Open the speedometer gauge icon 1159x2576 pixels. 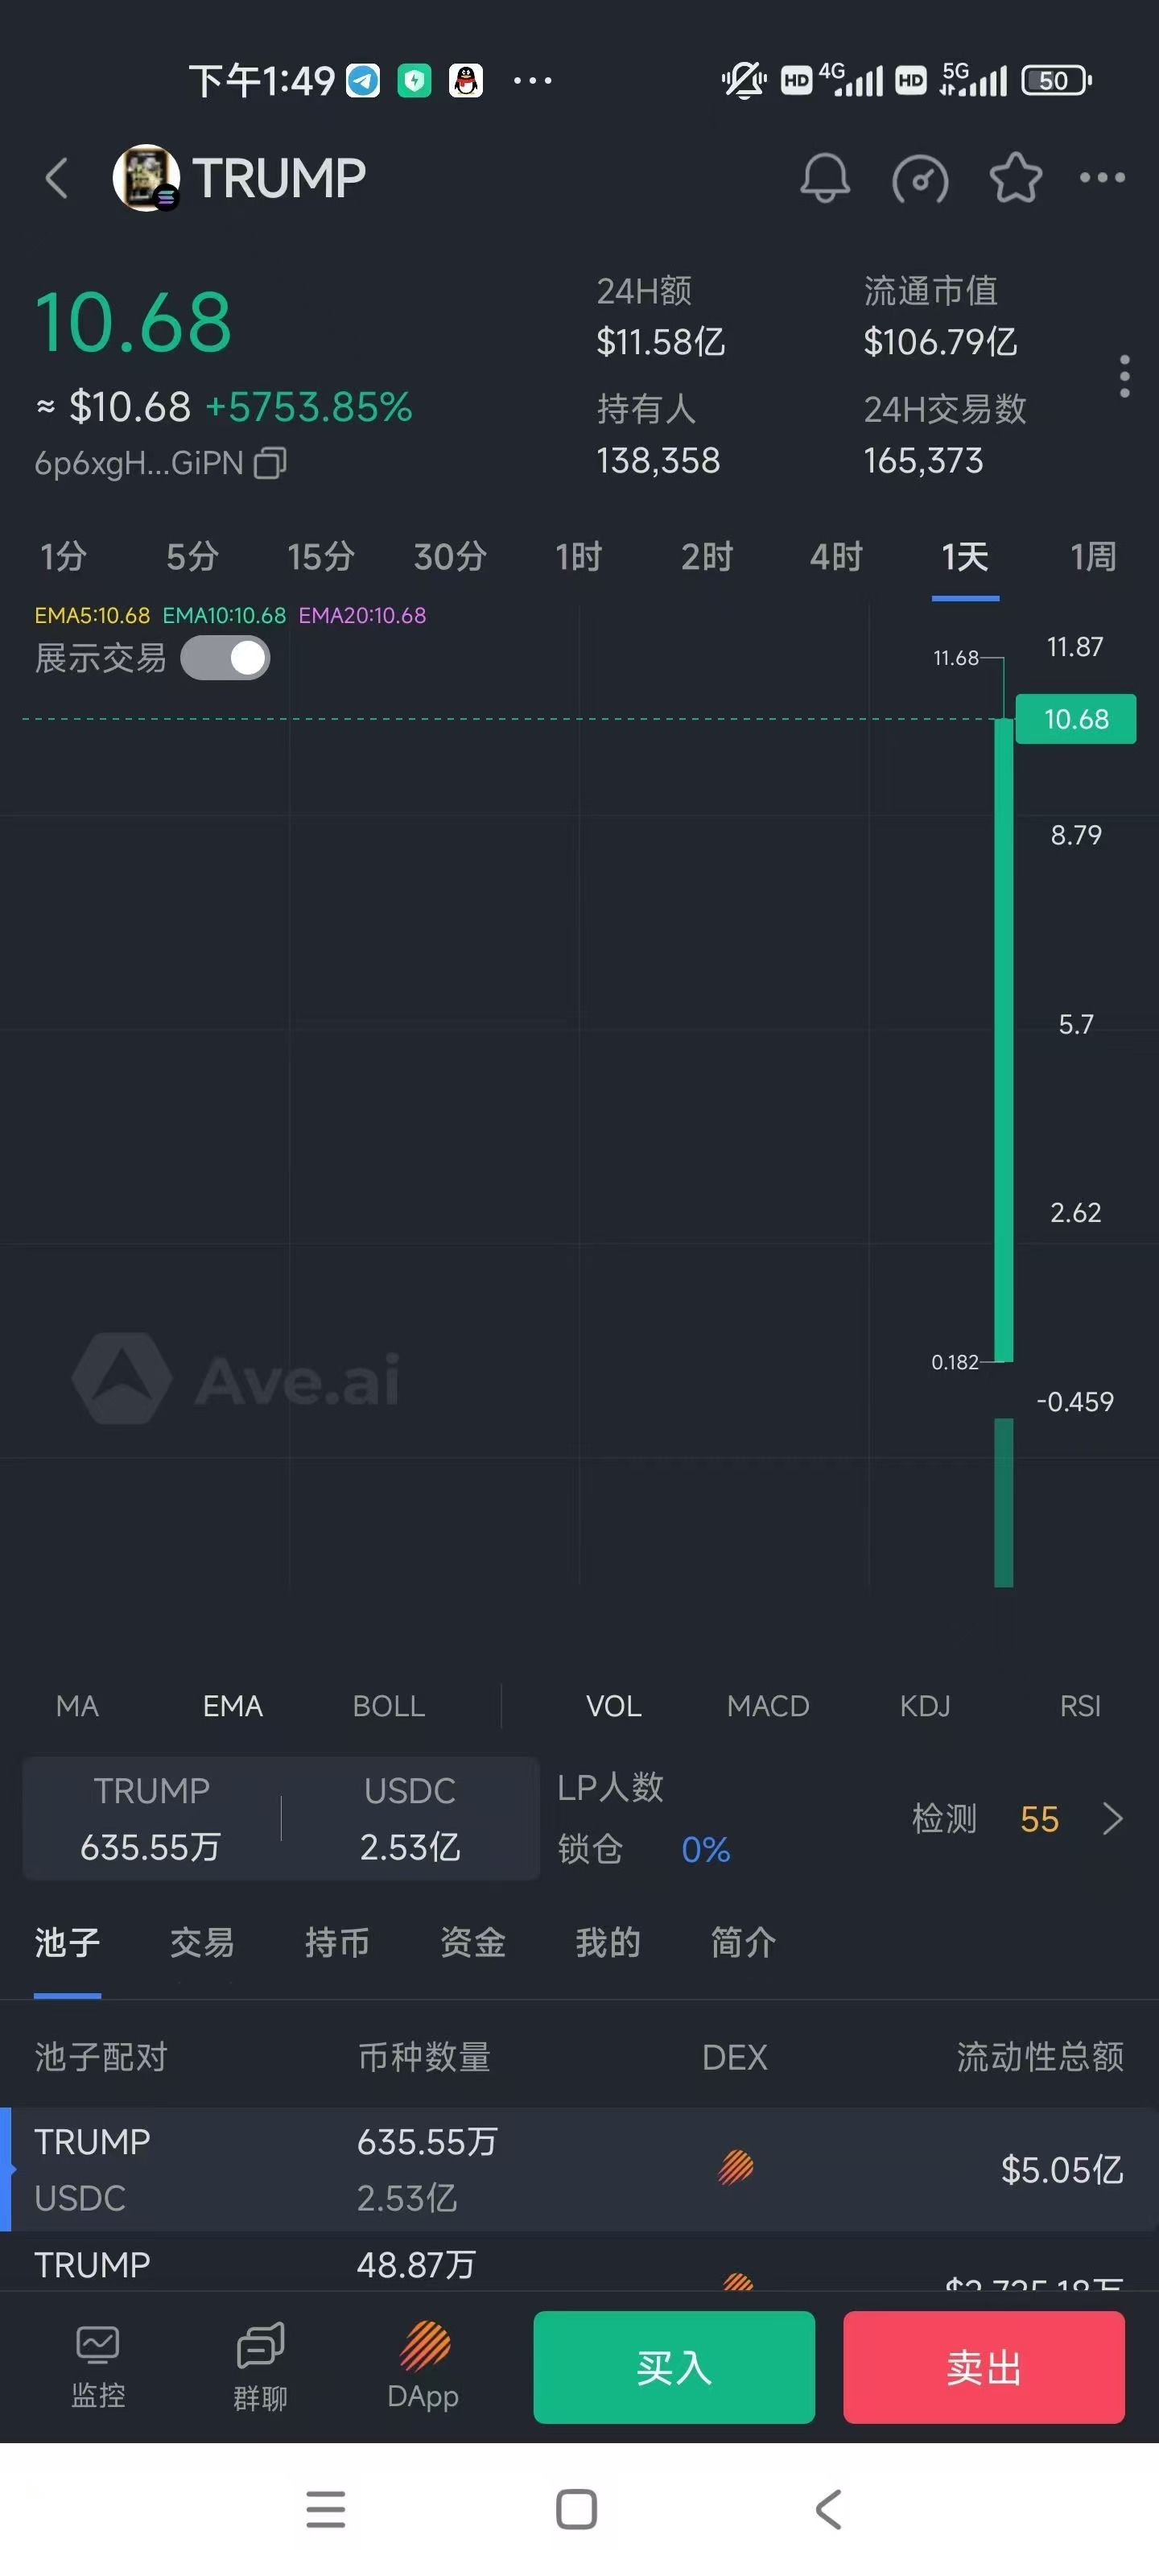coord(919,179)
